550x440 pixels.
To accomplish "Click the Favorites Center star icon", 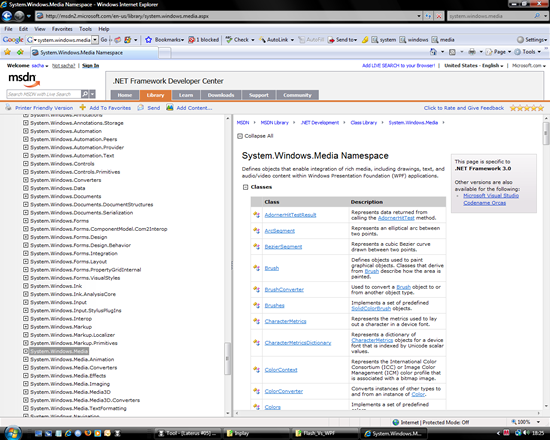I will pyautogui.click(x=7, y=52).
